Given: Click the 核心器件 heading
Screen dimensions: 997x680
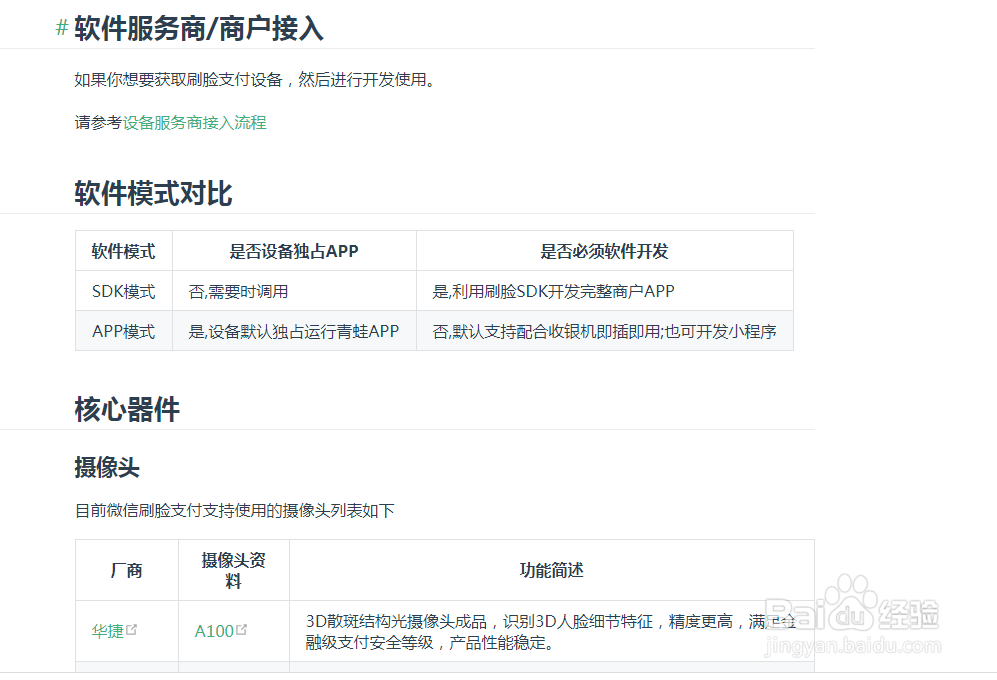Looking at the screenshot, I should (127, 409).
